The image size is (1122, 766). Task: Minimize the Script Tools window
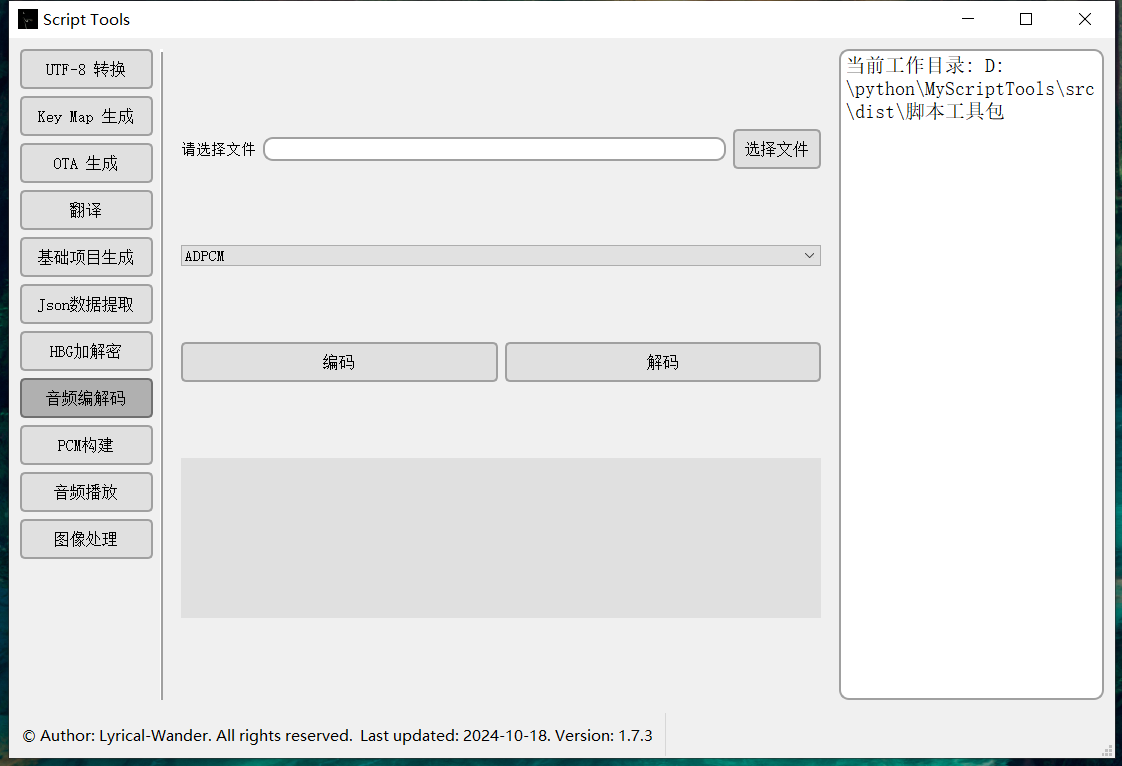click(x=968, y=19)
